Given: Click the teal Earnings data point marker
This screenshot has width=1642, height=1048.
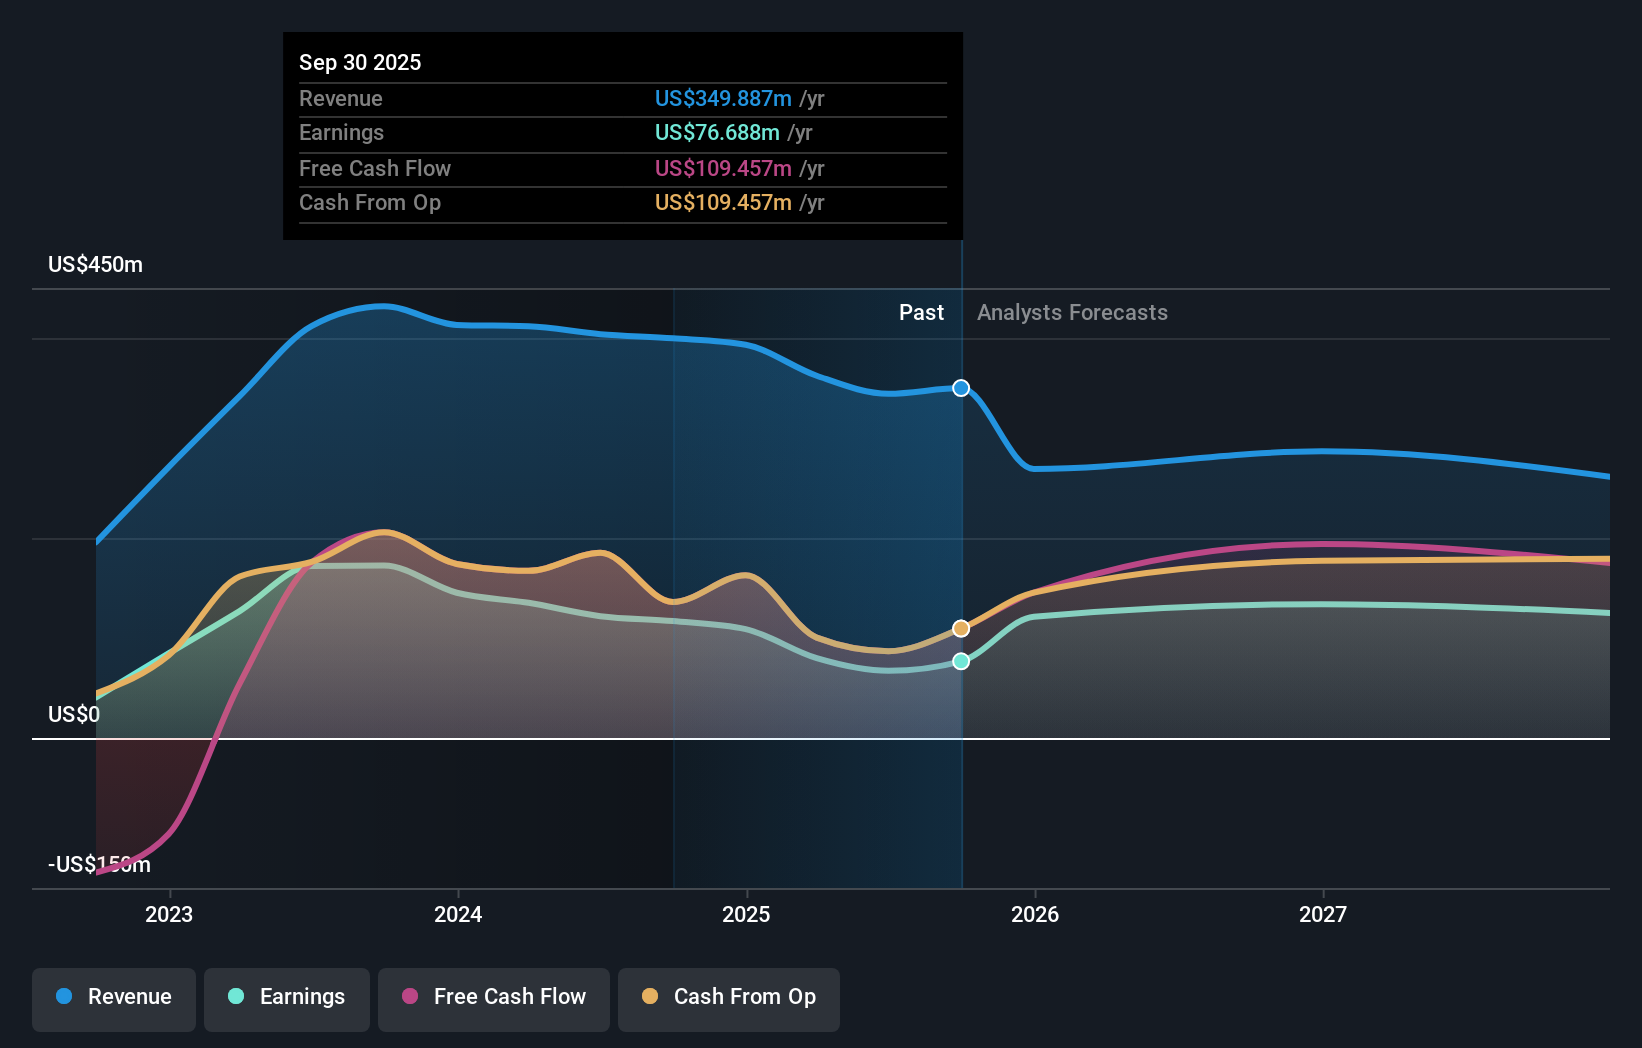Looking at the screenshot, I should click(x=961, y=661).
